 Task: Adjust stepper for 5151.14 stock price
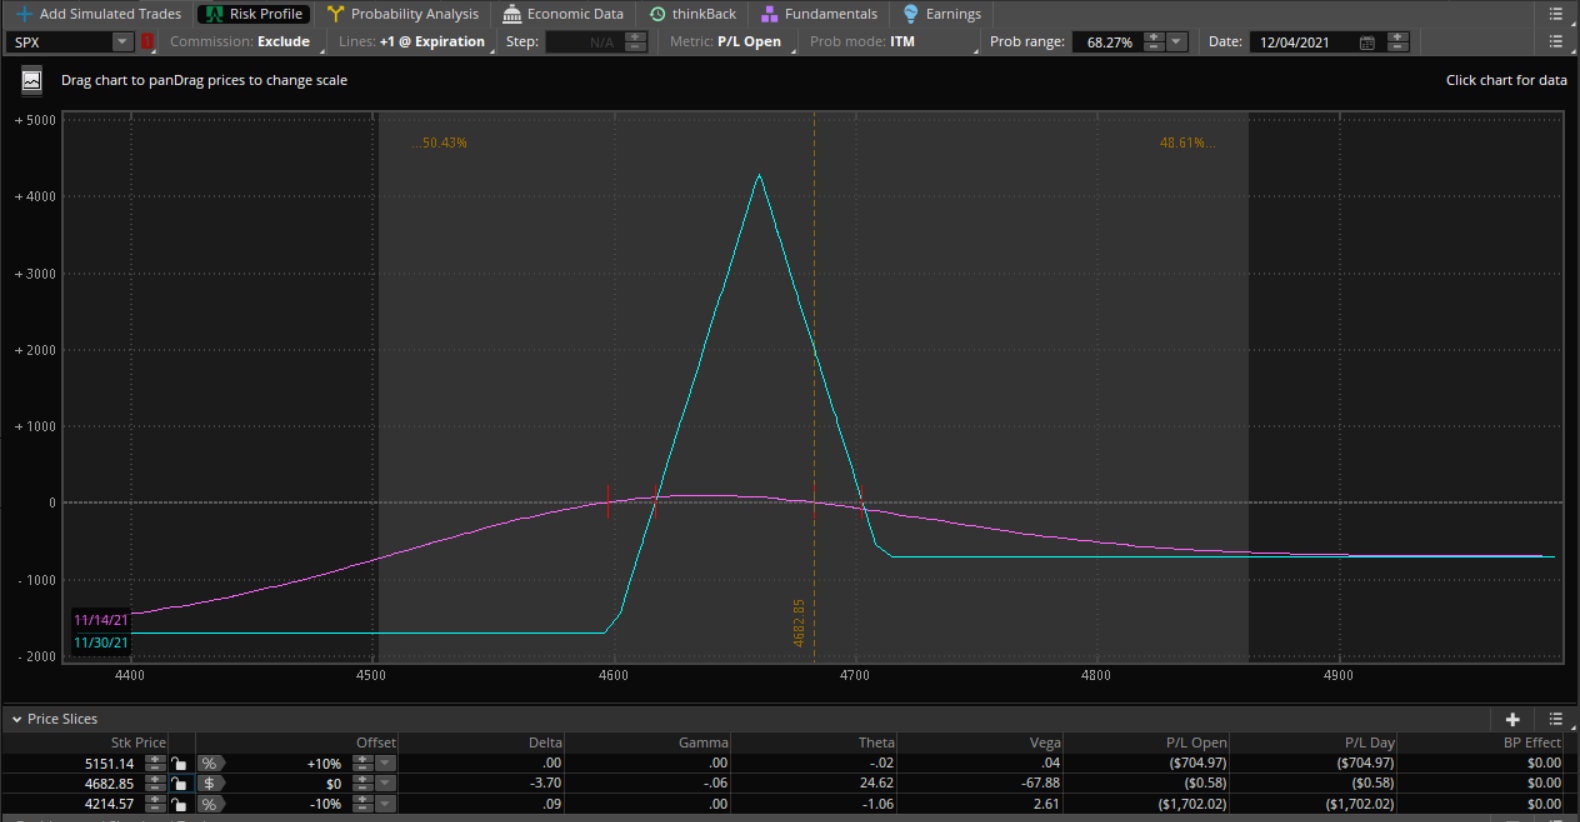coord(155,763)
